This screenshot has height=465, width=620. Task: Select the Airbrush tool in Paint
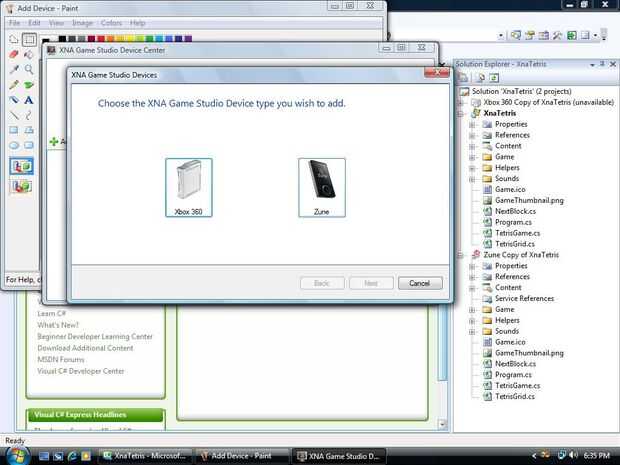pos(14,100)
